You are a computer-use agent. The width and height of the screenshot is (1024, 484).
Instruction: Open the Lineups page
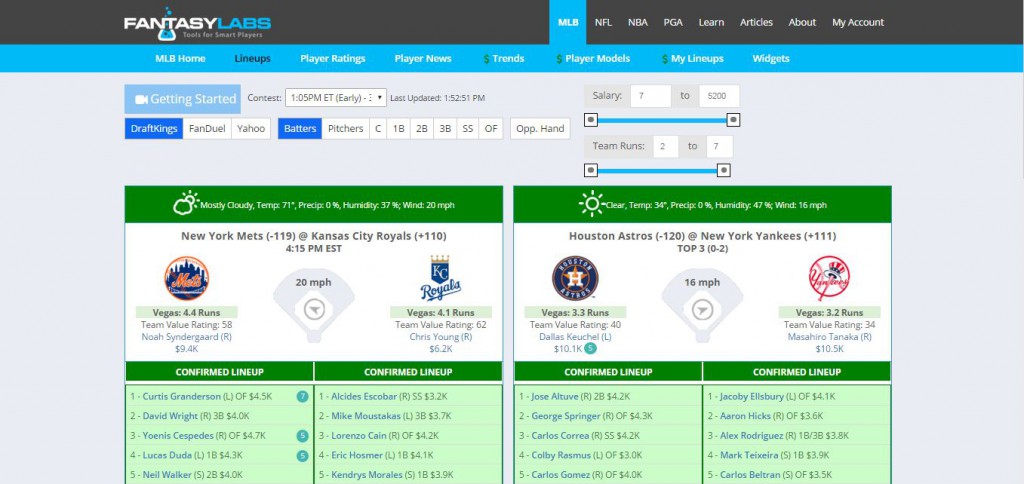[252, 59]
